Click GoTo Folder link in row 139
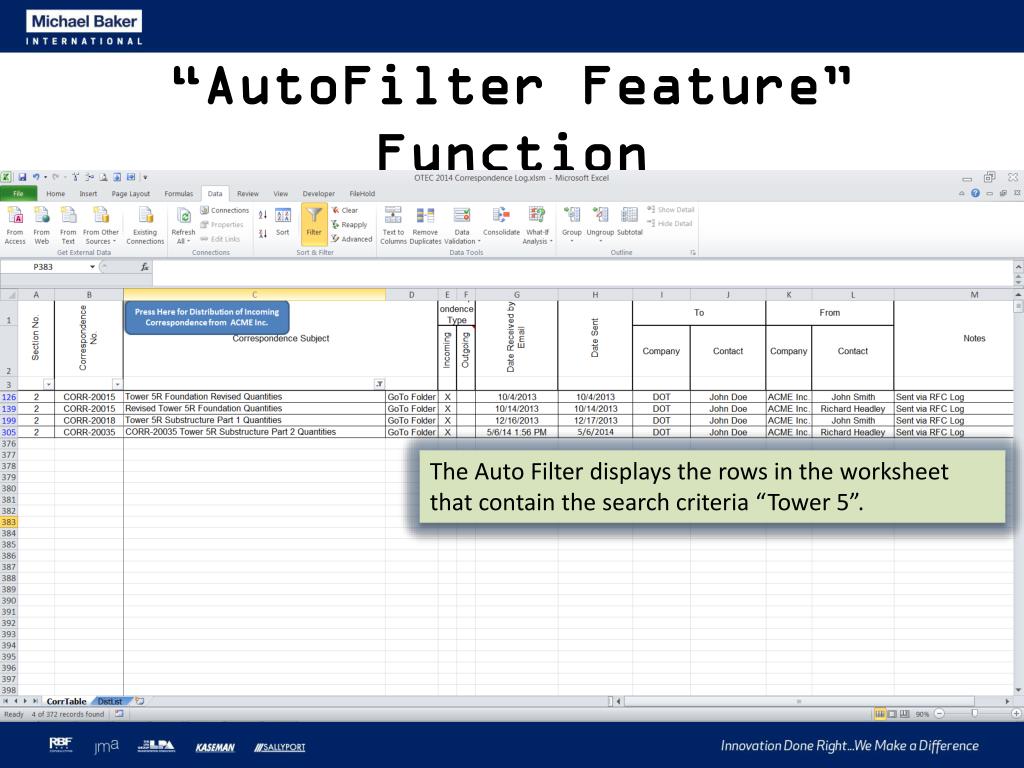 pyautogui.click(x=411, y=409)
